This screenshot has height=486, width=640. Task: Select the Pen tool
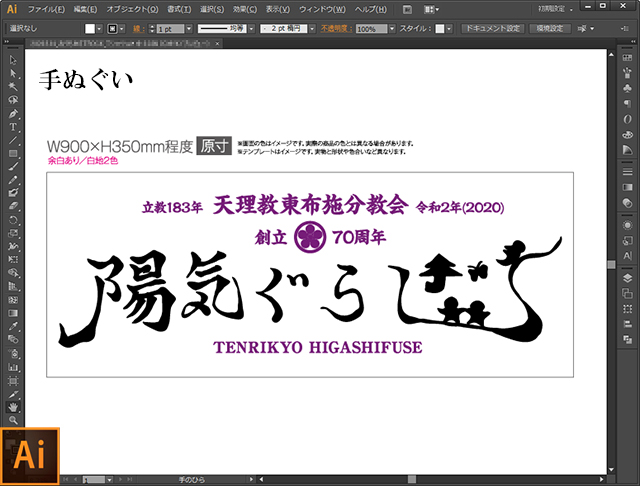pyautogui.click(x=13, y=113)
